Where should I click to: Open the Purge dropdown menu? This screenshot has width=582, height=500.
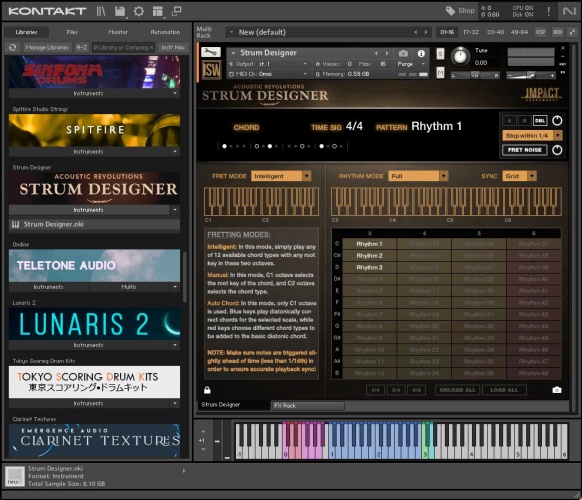411,64
